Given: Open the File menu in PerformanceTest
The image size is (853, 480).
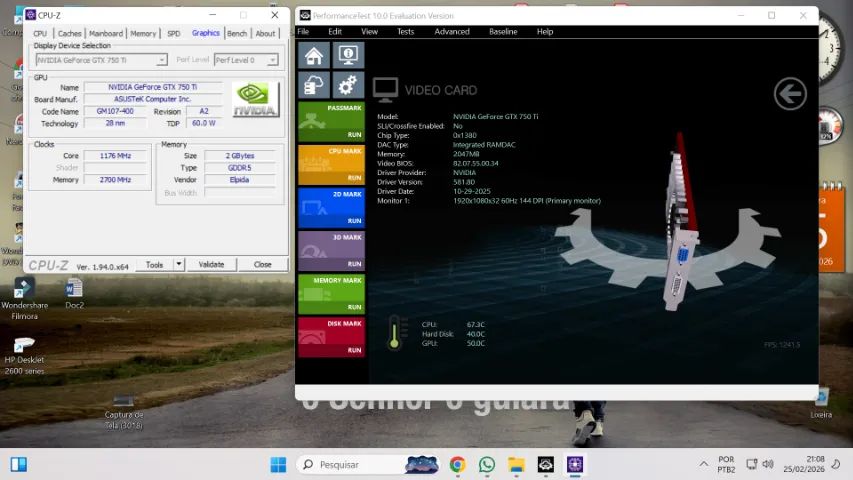Looking at the screenshot, I should coord(304,32).
